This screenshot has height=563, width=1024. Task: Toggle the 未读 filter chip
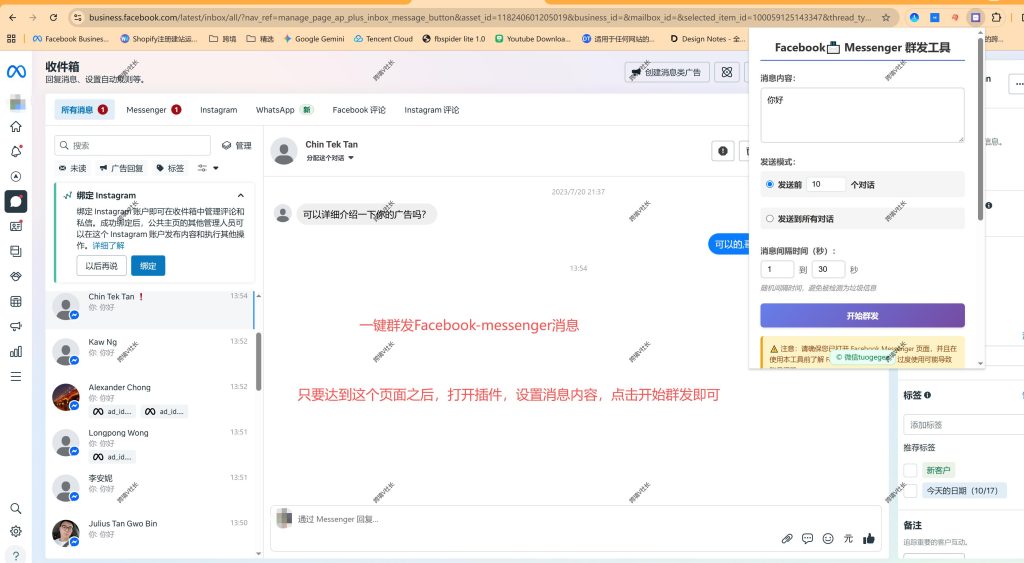72,169
